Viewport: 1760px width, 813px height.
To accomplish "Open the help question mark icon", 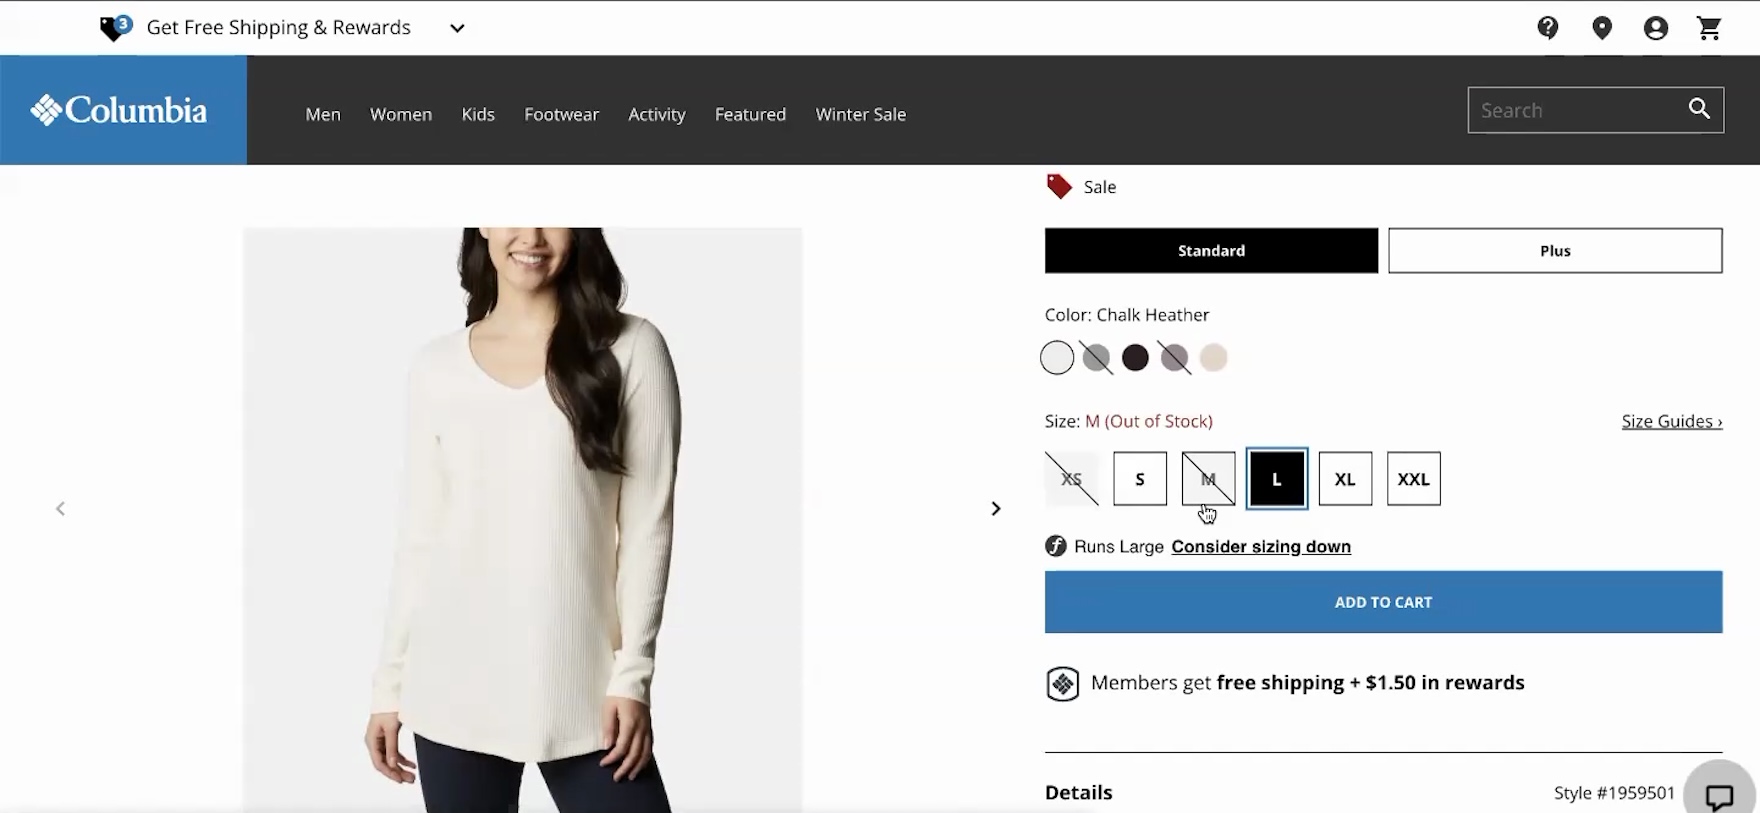I will pyautogui.click(x=1547, y=28).
